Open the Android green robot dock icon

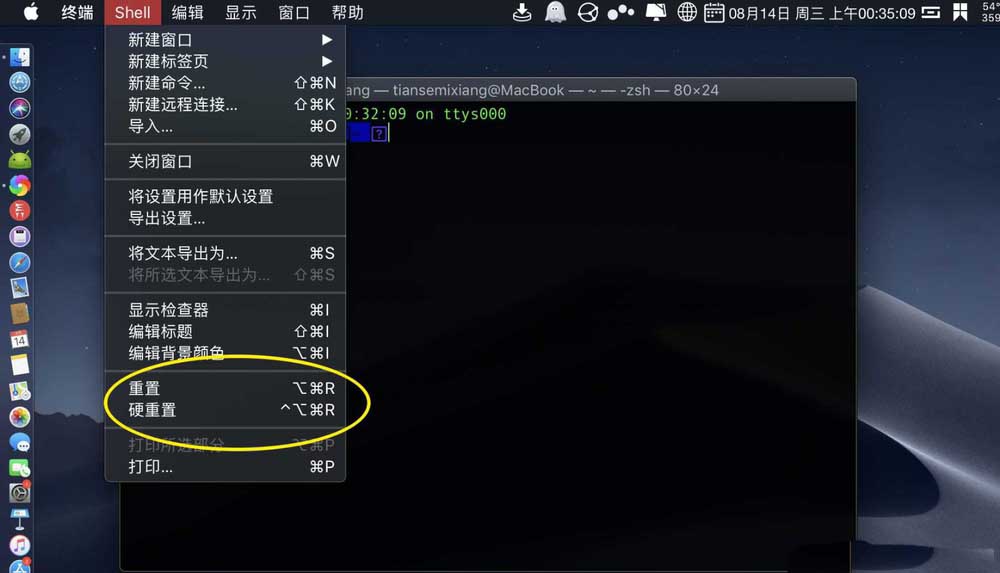[20, 160]
